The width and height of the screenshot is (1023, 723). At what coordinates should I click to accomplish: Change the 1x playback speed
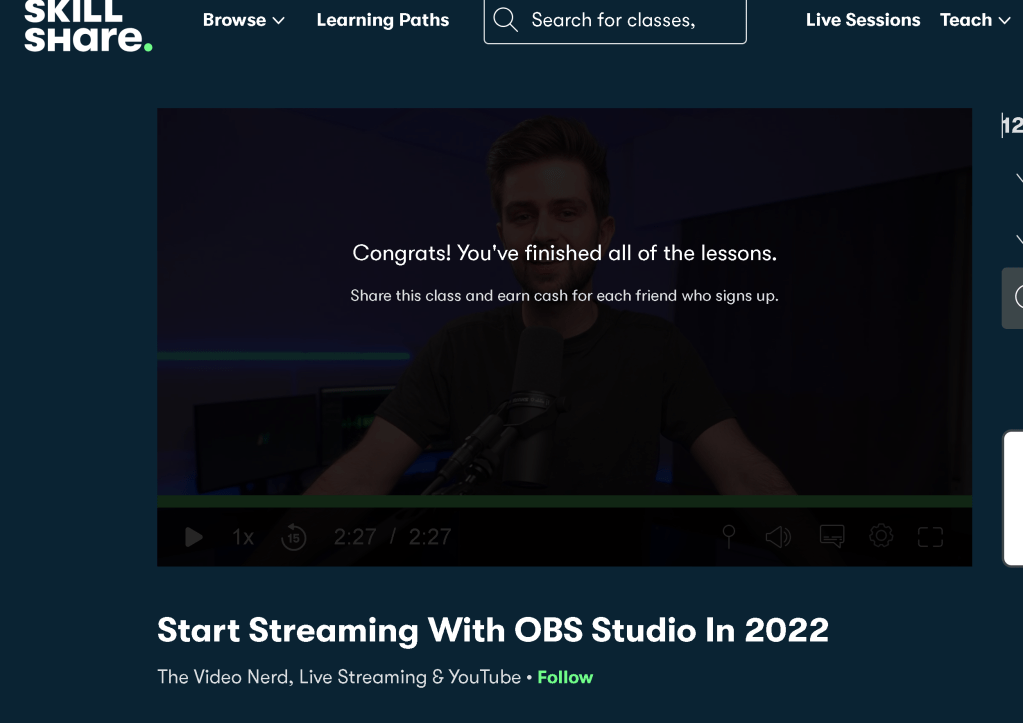pos(243,537)
